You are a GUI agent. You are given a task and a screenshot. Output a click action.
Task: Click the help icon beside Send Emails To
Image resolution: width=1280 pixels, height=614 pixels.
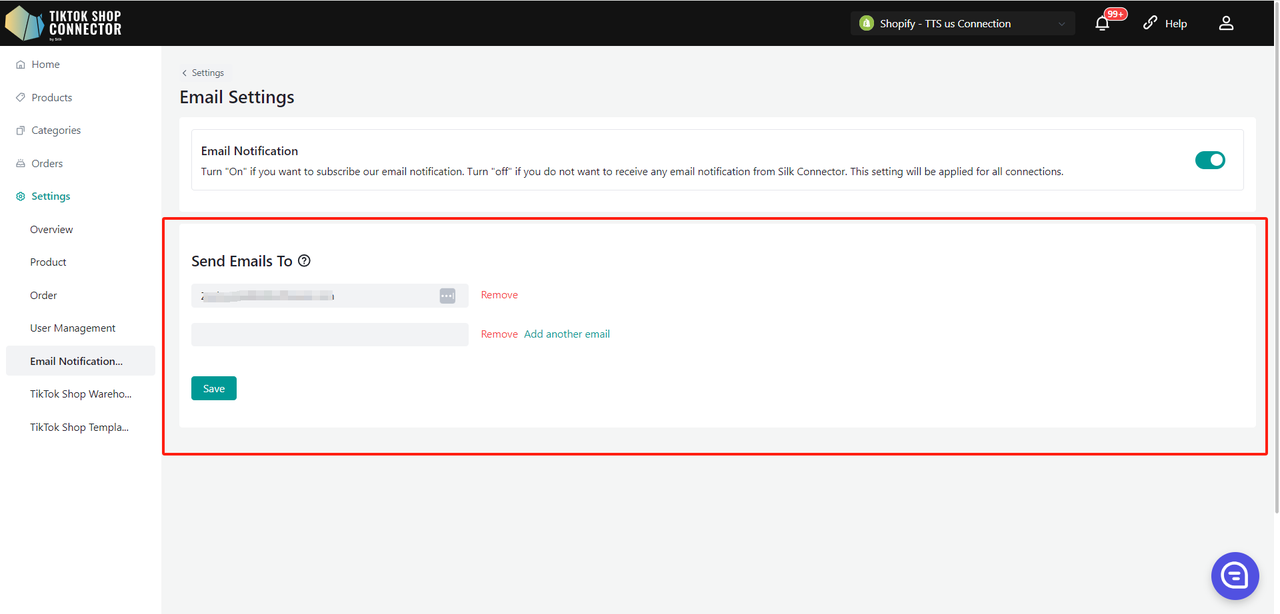click(304, 261)
